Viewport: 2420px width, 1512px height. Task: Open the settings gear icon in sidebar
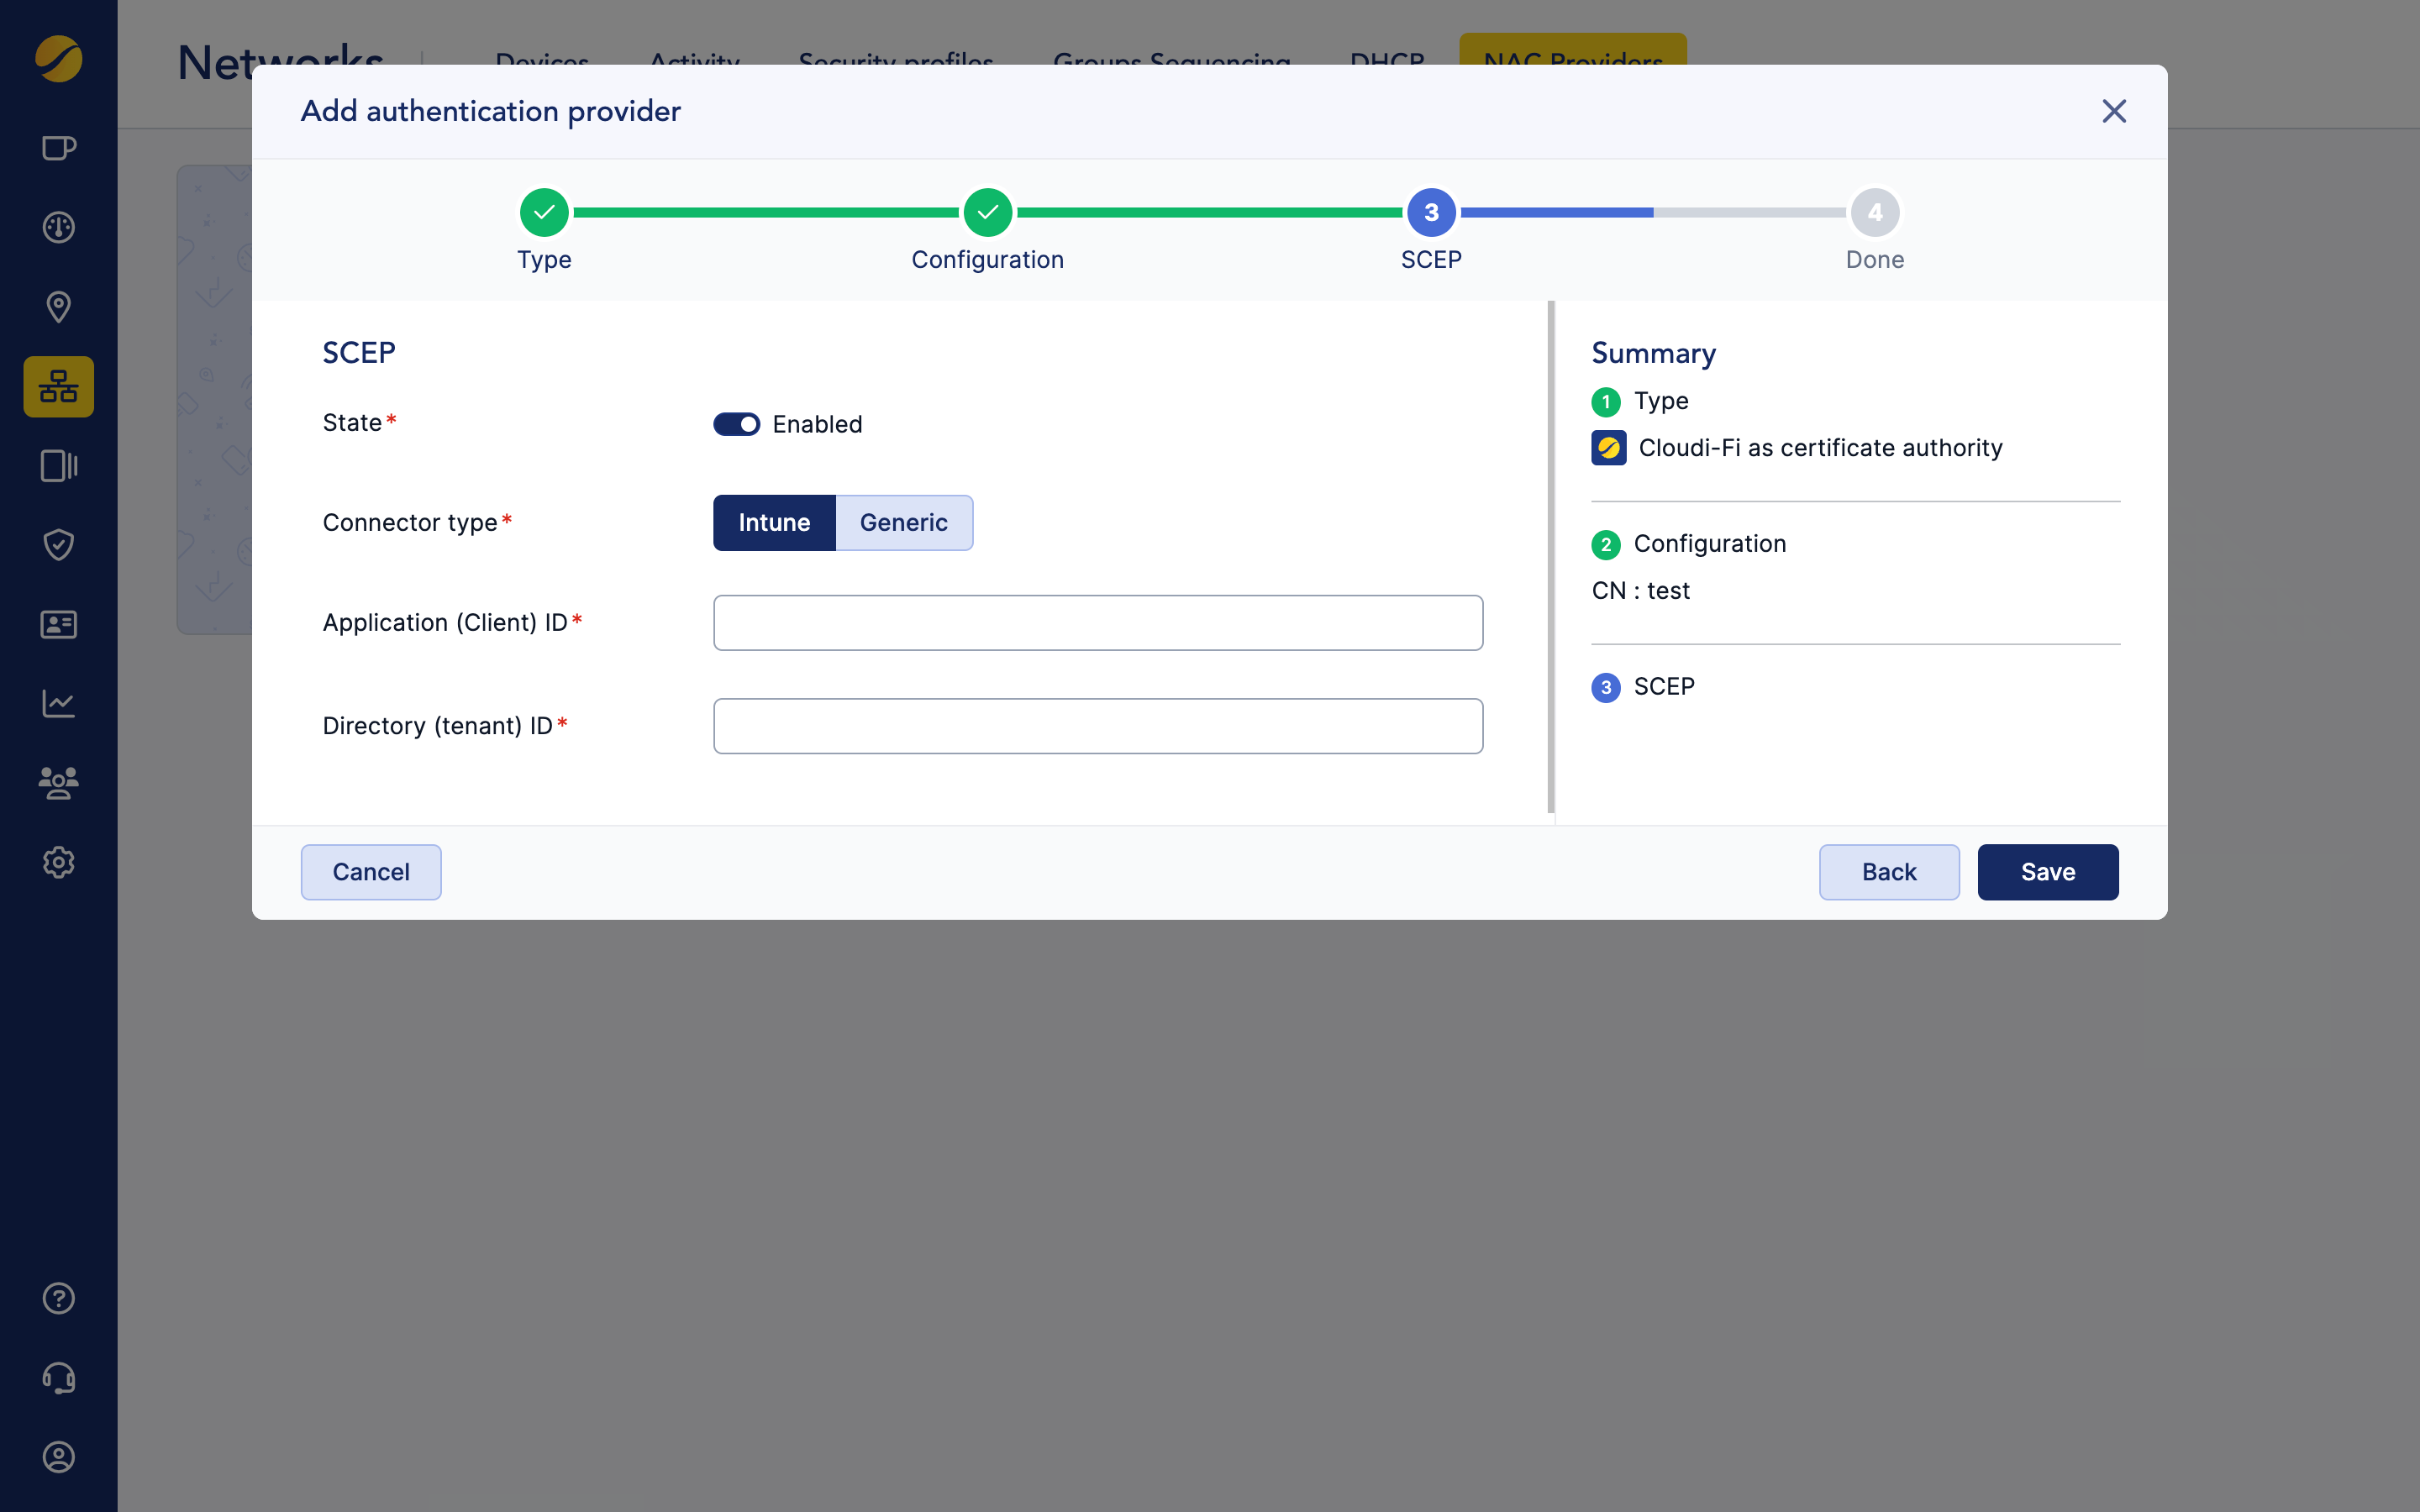click(x=58, y=862)
